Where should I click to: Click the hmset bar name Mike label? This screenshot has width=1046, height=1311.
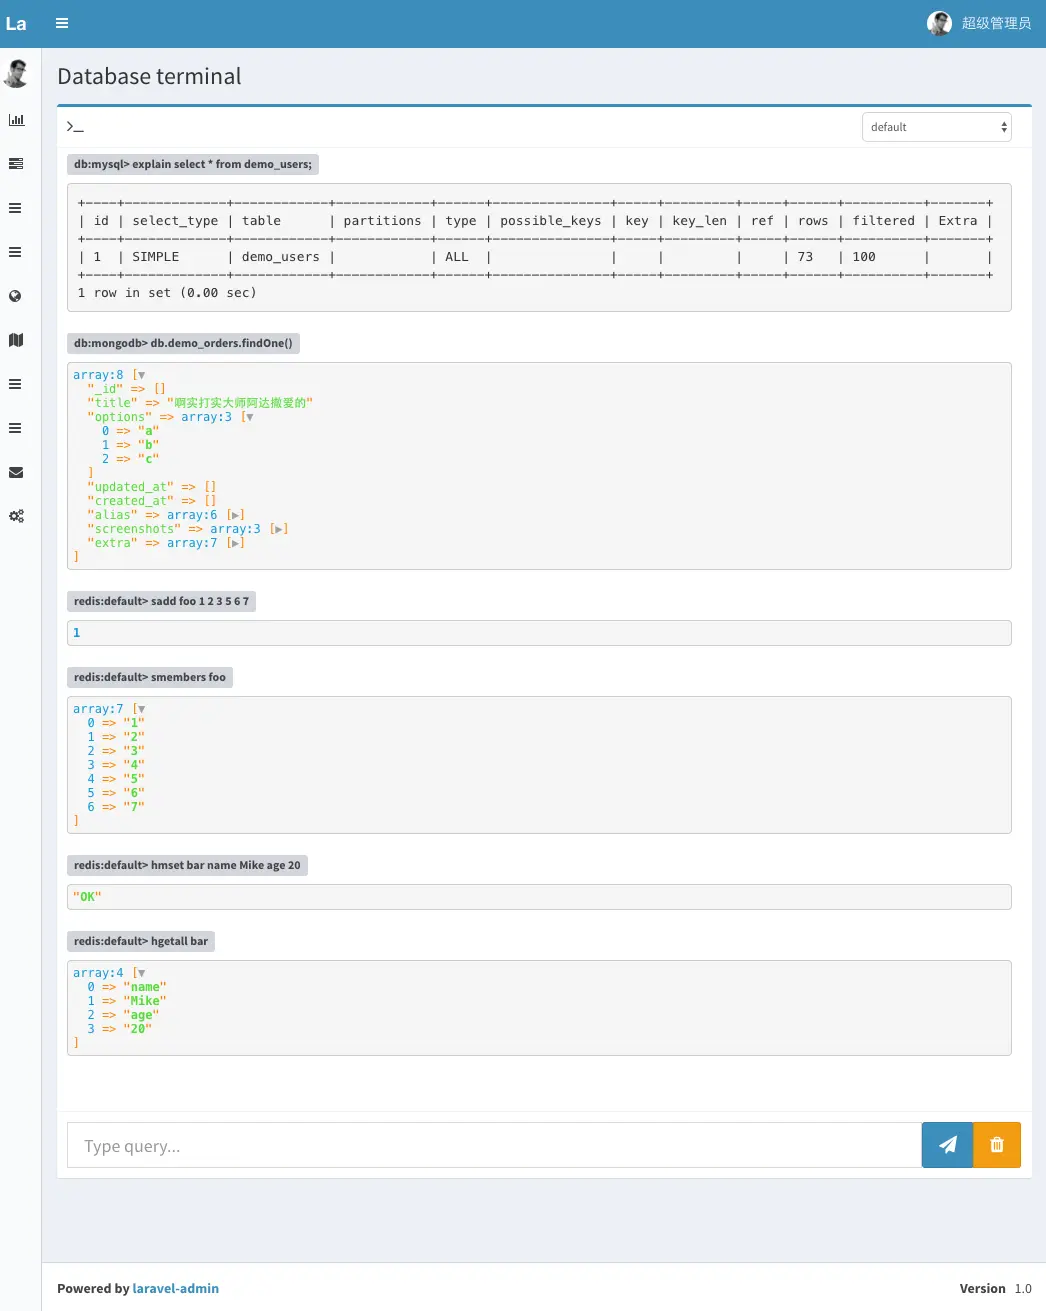(187, 865)
